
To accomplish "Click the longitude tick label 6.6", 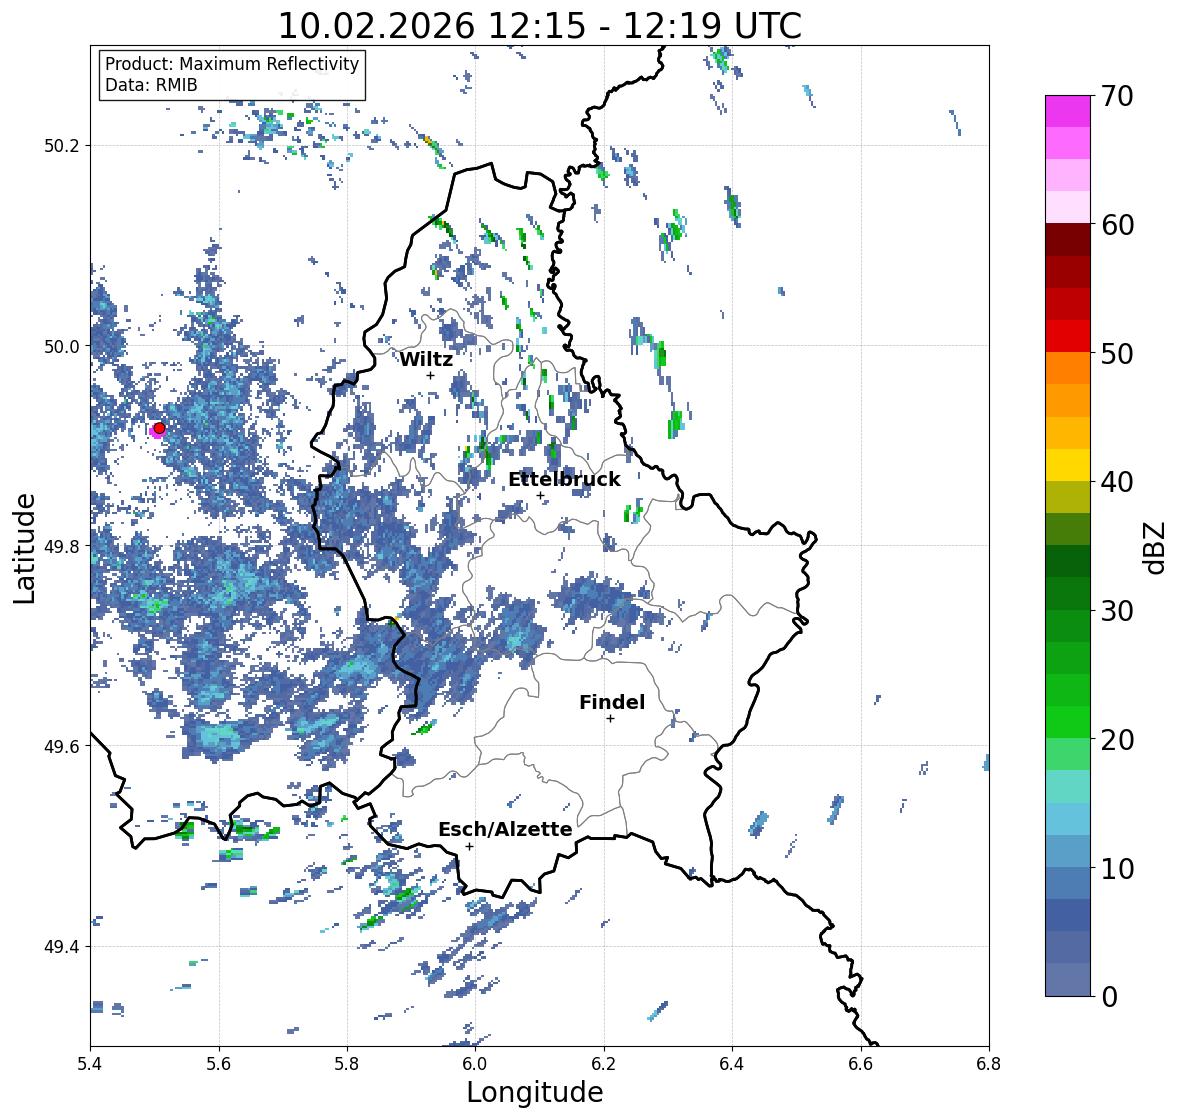I will click(x=861, y=1064).
